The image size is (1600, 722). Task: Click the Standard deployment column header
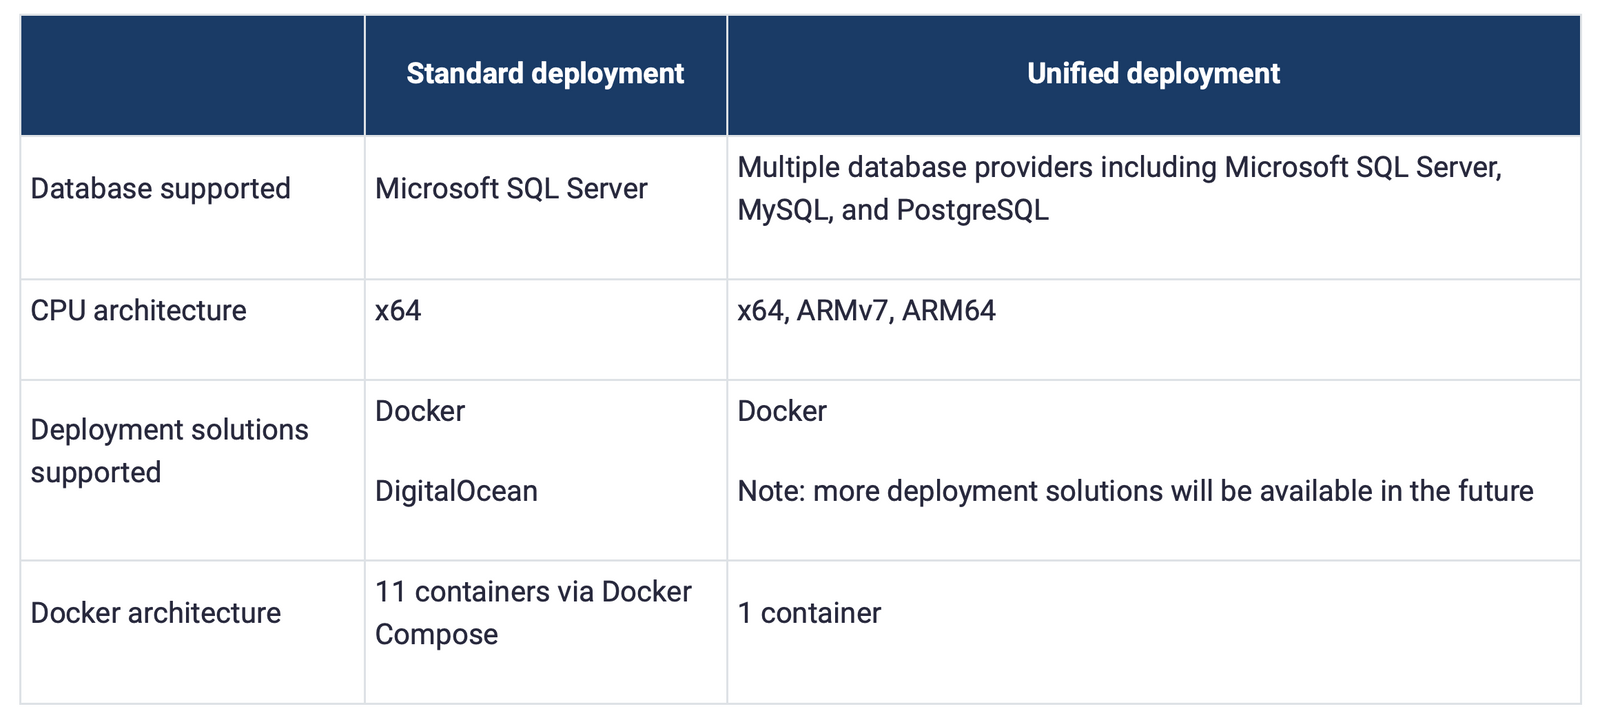pos(545,74)
